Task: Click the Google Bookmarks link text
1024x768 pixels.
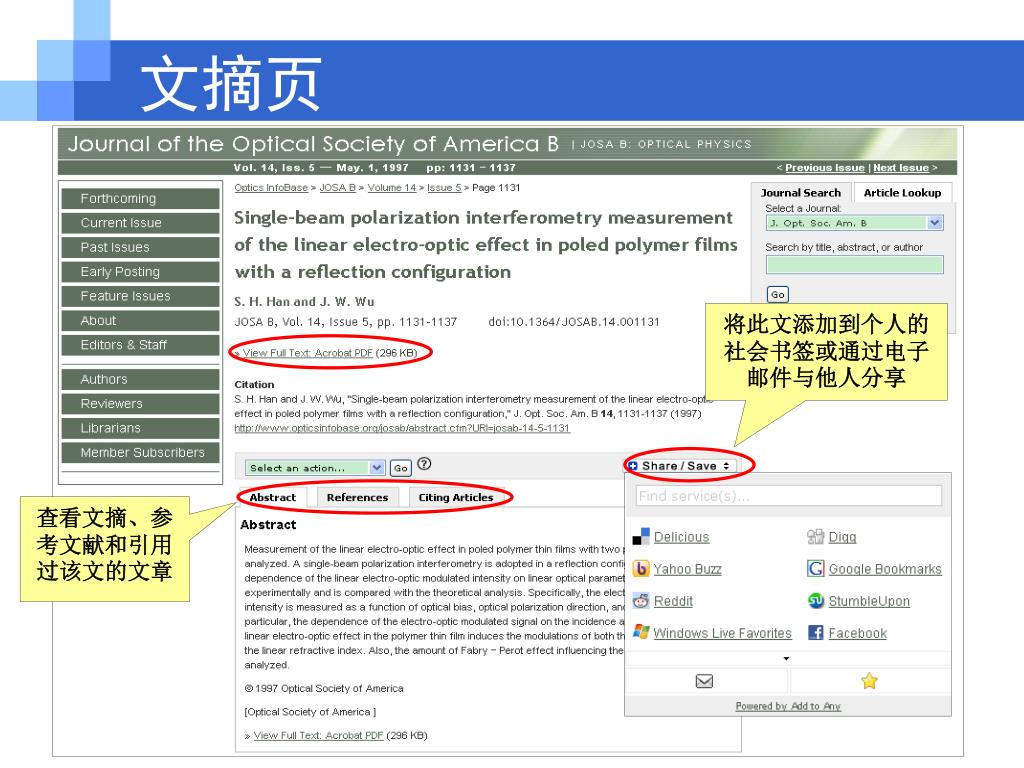Action: coord(885,569)
